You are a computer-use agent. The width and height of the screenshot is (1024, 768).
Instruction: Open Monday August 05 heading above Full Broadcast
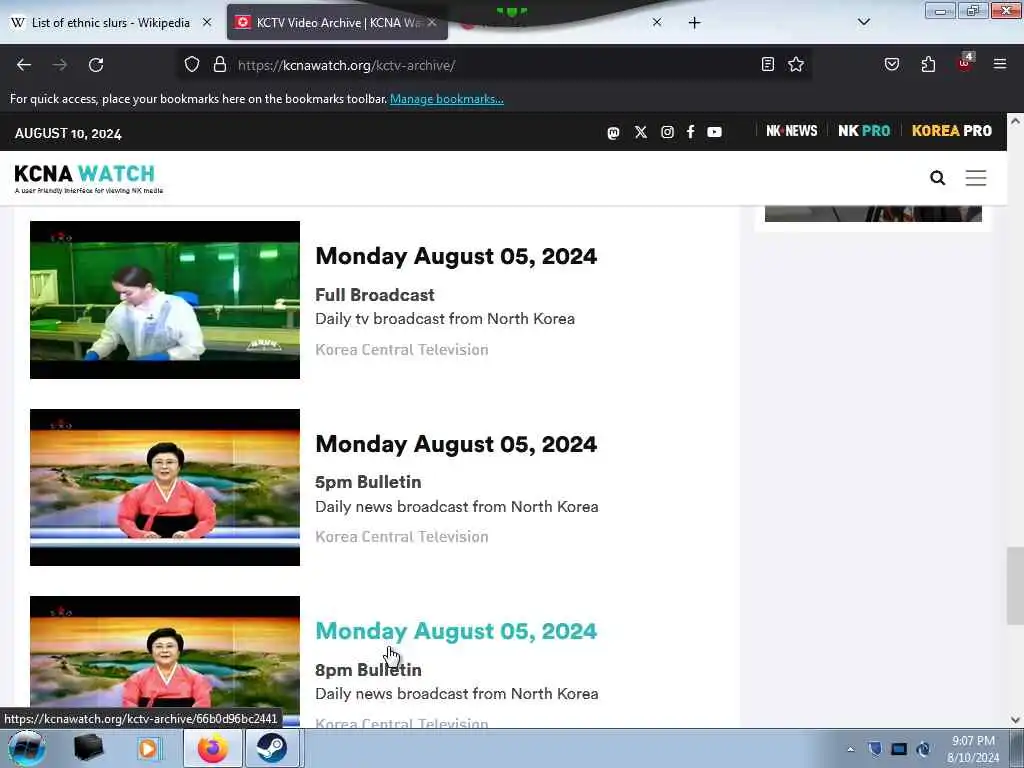tap(456, 256)
